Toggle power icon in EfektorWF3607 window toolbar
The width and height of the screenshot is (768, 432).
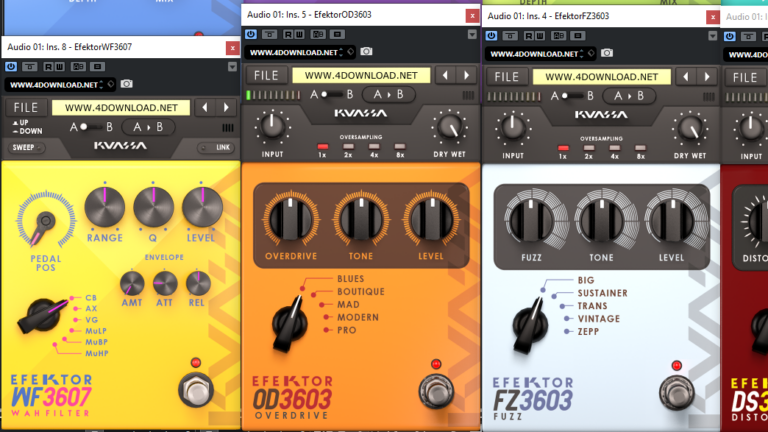coord(11,67)
